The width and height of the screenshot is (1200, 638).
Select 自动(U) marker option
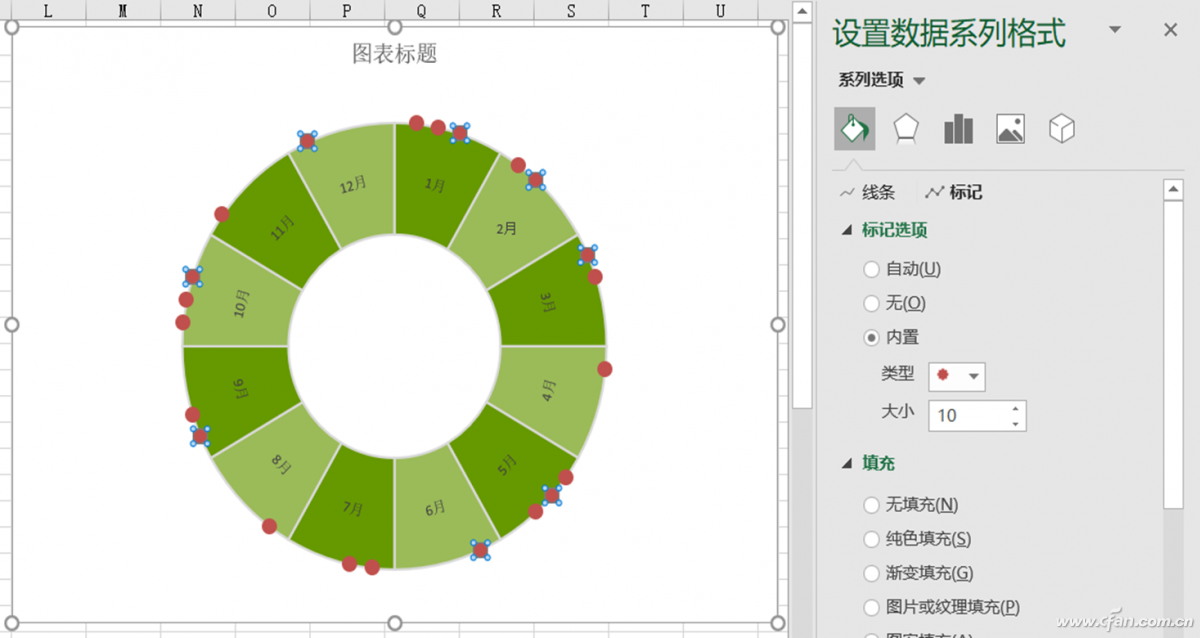[x=902, y=269]
